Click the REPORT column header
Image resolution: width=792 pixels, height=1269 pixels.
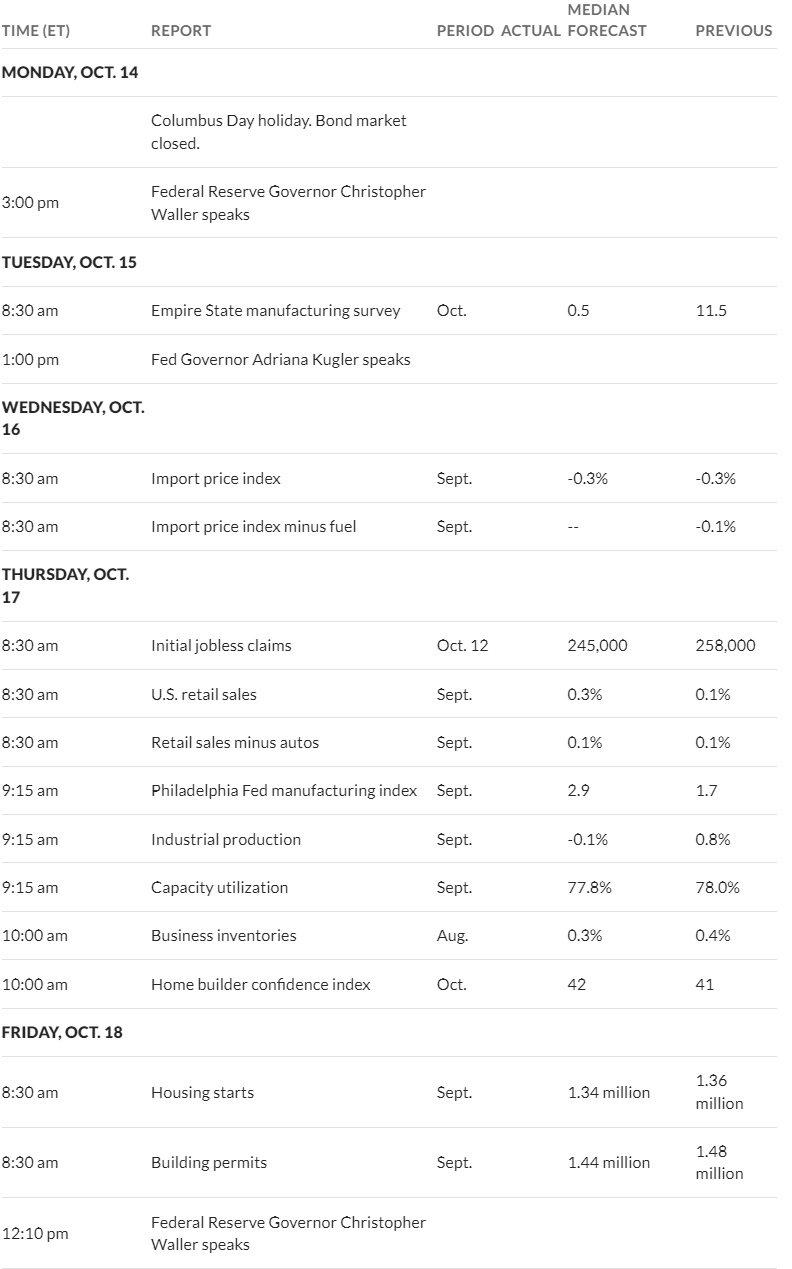[x=181, y=31]
